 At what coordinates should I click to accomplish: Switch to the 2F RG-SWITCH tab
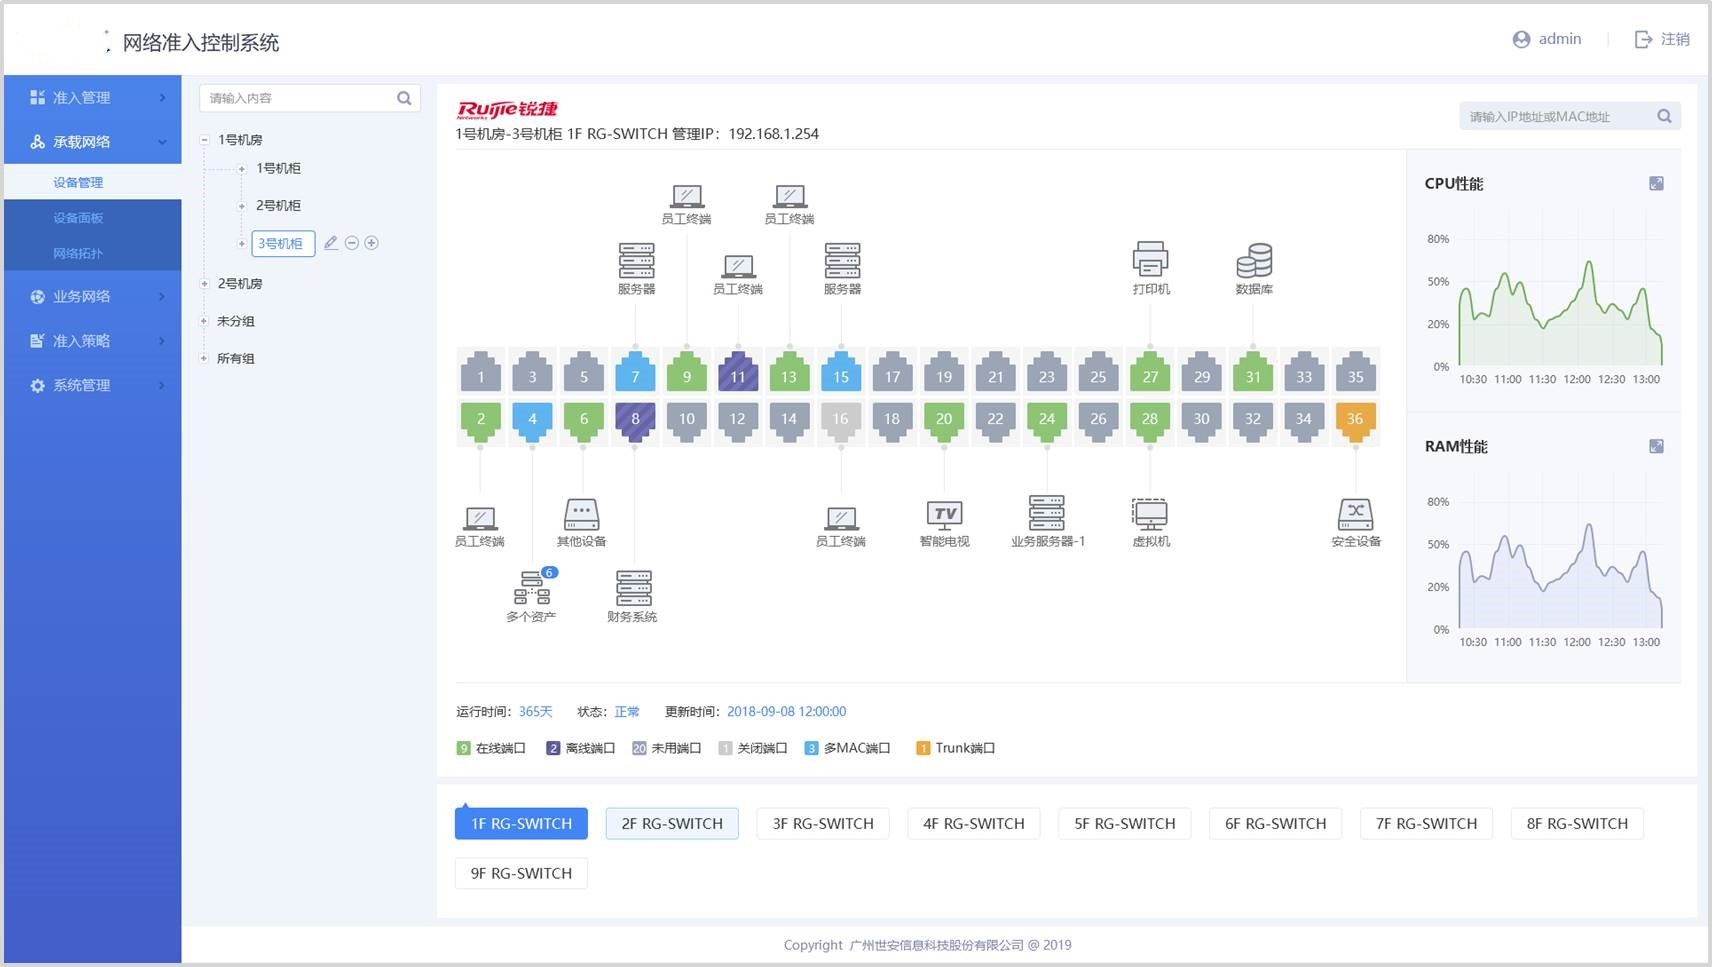(672, 824)
